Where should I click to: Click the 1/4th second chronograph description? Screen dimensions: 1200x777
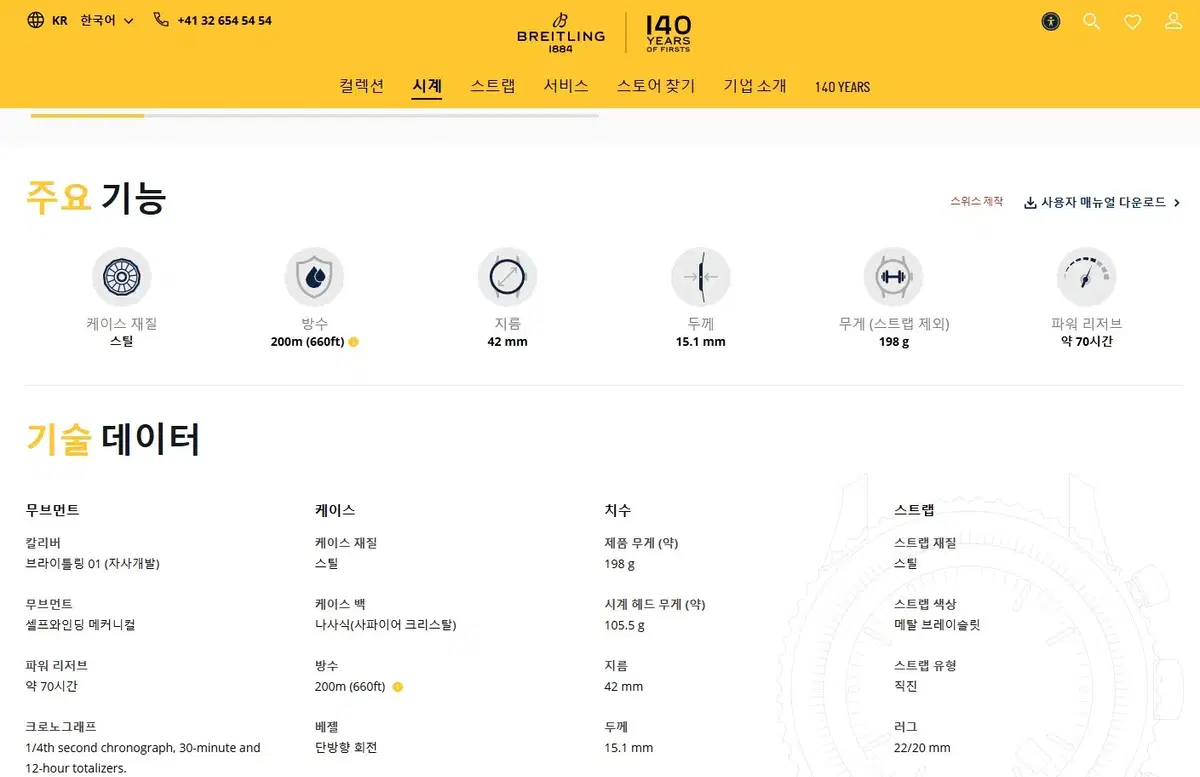click(143, 758)
